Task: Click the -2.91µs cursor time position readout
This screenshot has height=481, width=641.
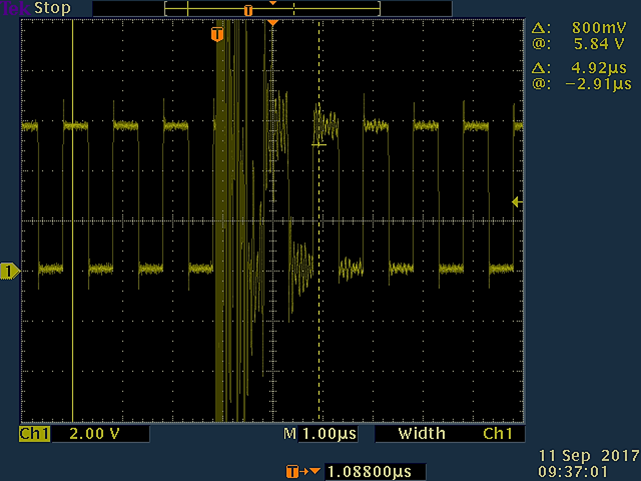Action: (x=599, y=84)
